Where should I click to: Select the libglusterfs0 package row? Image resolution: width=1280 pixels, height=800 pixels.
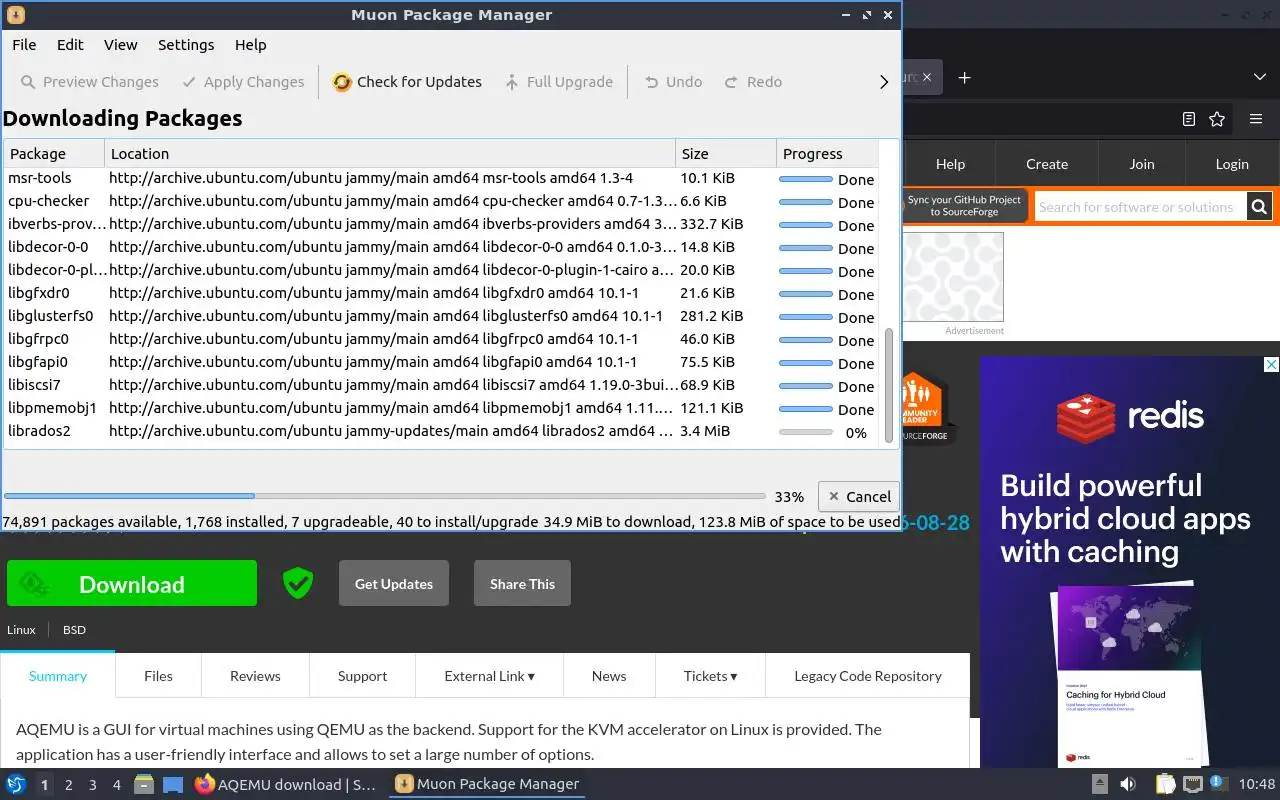[x=440, y=317]
